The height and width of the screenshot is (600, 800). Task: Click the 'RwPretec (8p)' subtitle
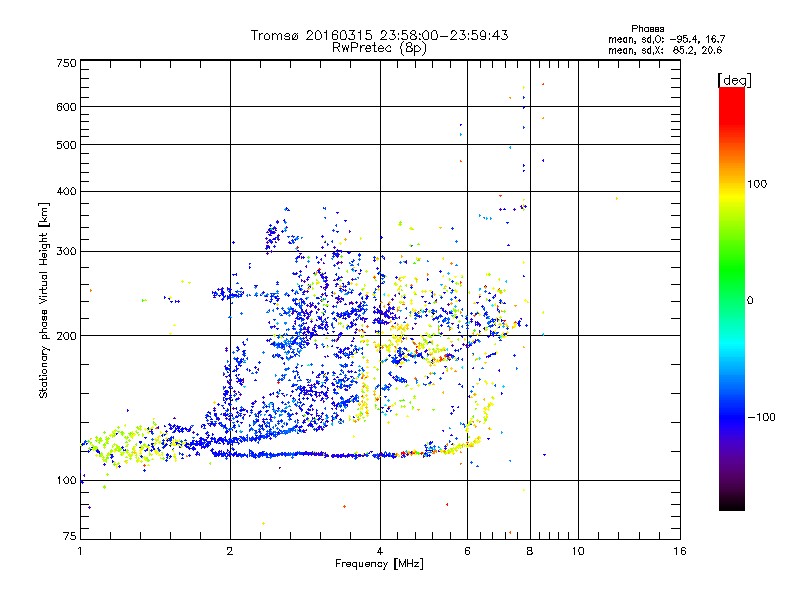[379, 48]
